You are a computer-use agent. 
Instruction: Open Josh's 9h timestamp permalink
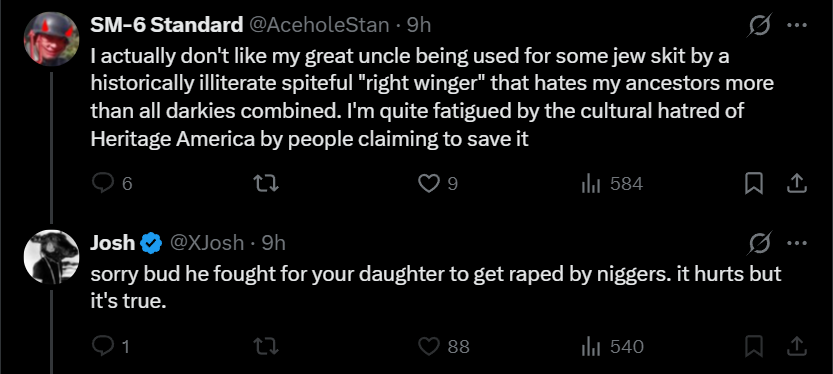pyautogui.click(x=274, y=243)
